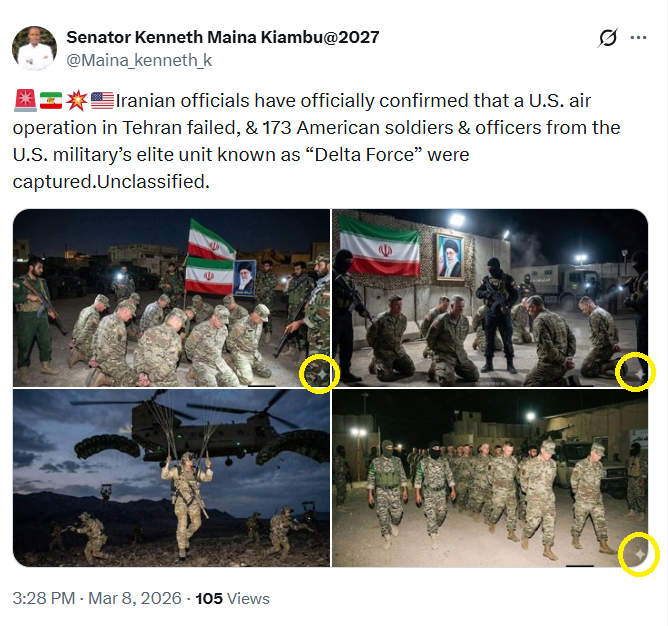668x626 pixels.
Task: Open the three-dot More options menu
Action: (x=638, y=39)
